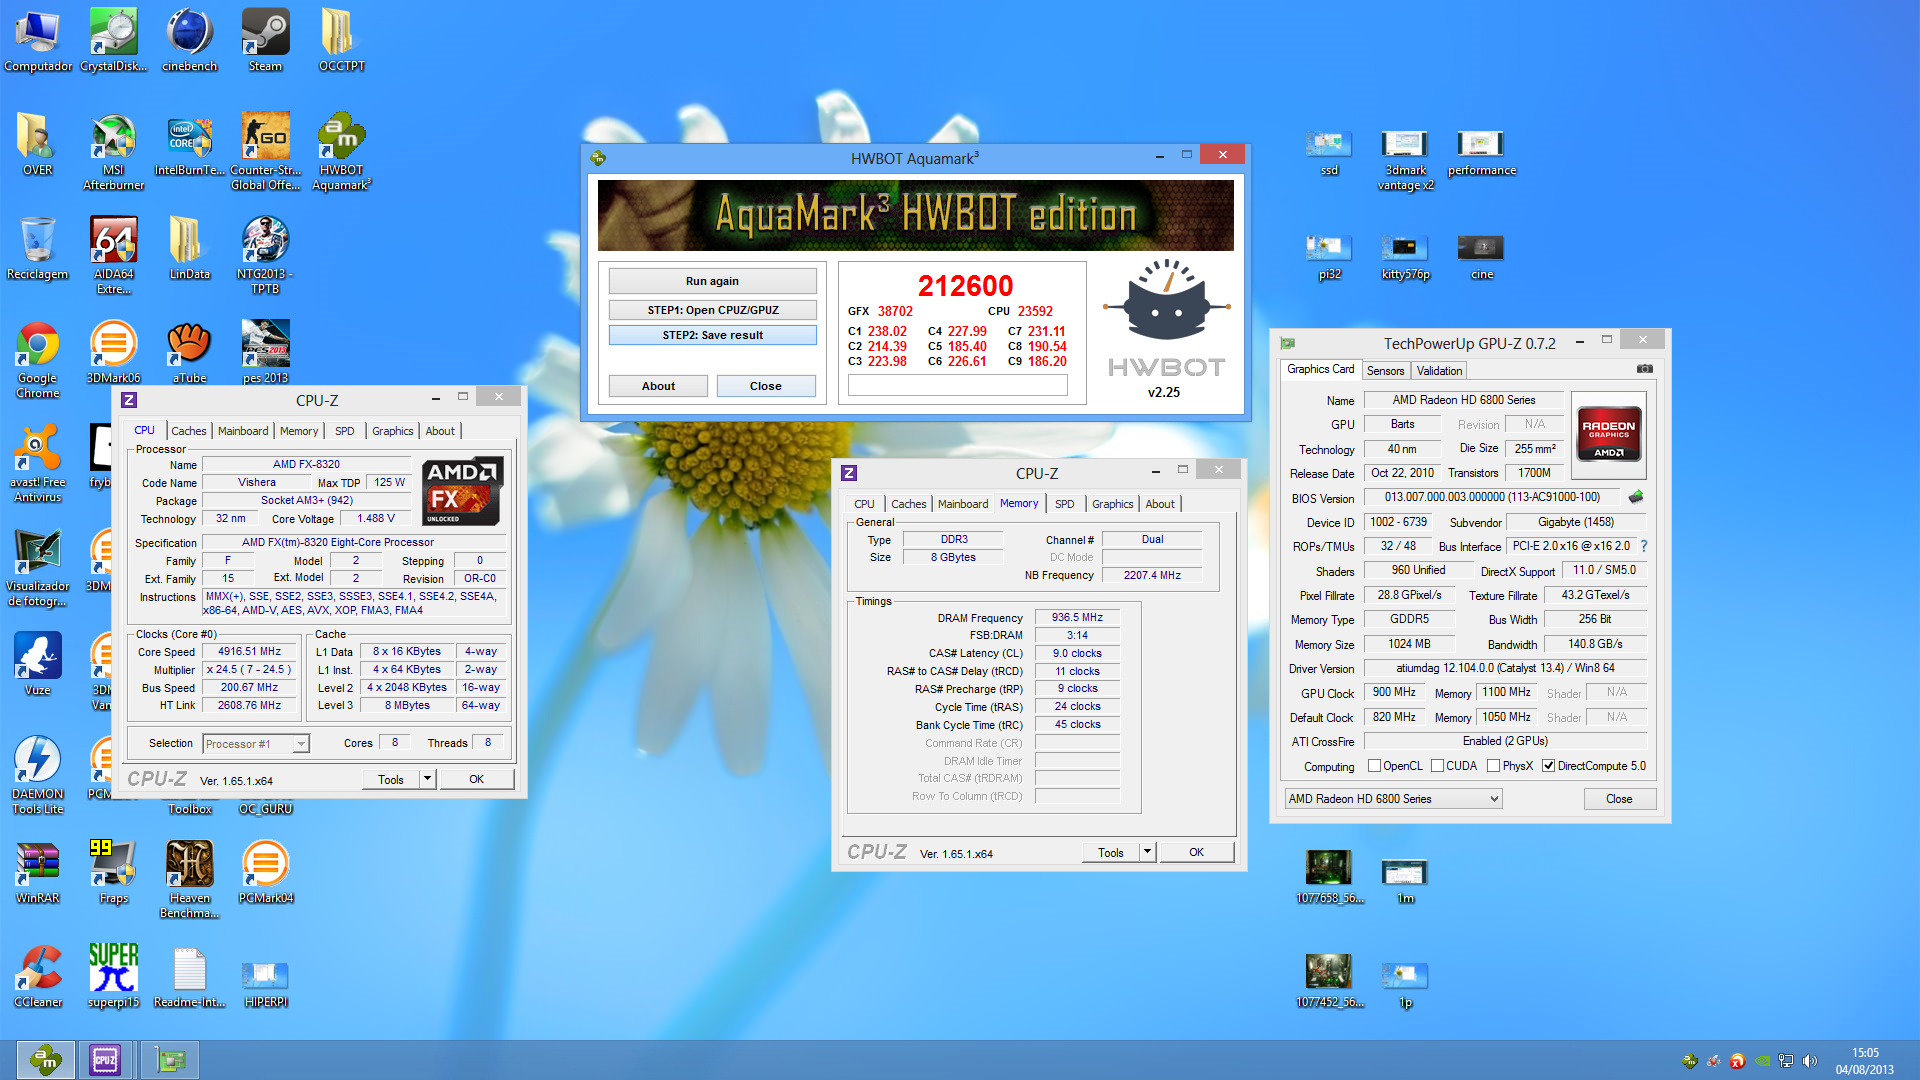Open HWBOT Aquamark3 desktop shortcut
The height and width of the screenshot is (1080, 1920).
341,151
